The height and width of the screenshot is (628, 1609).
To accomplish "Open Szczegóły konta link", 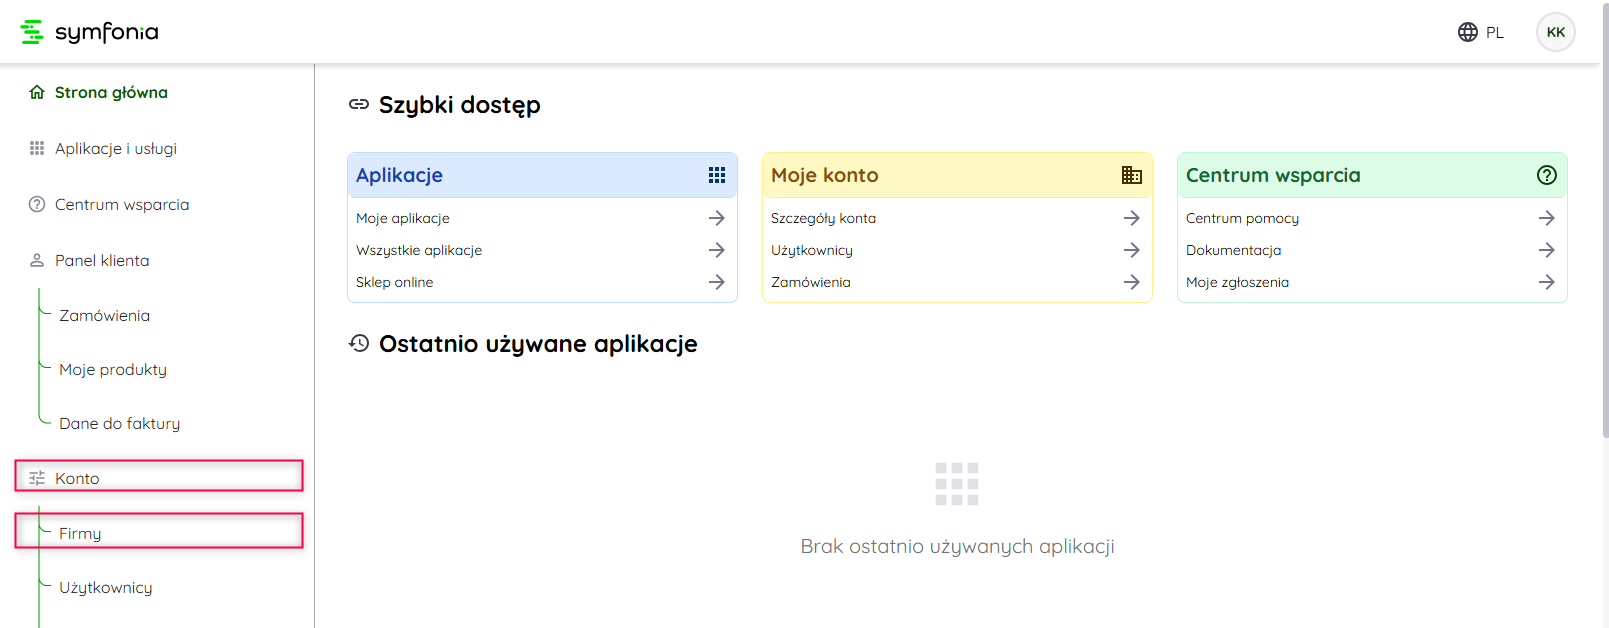I will [x=823, y=218].
